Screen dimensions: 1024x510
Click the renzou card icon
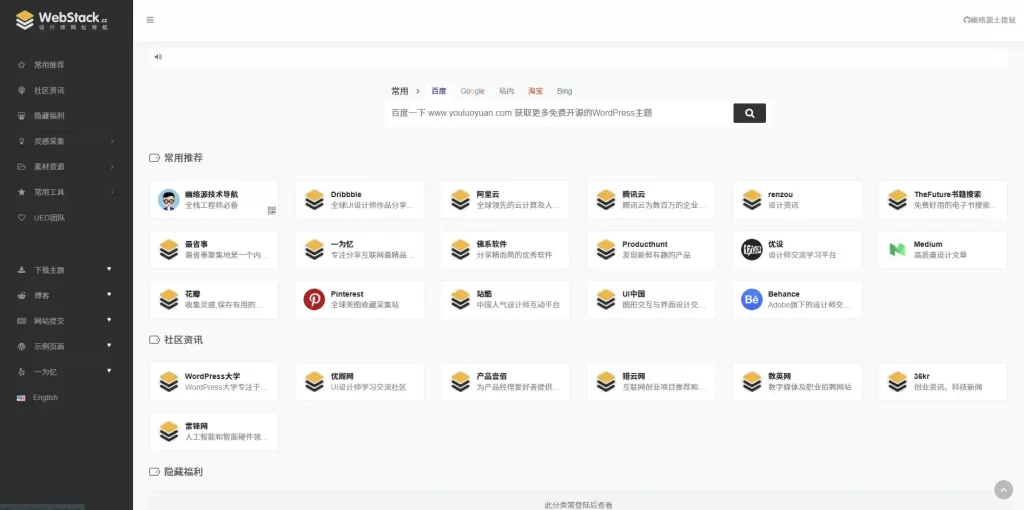[752, 200]
